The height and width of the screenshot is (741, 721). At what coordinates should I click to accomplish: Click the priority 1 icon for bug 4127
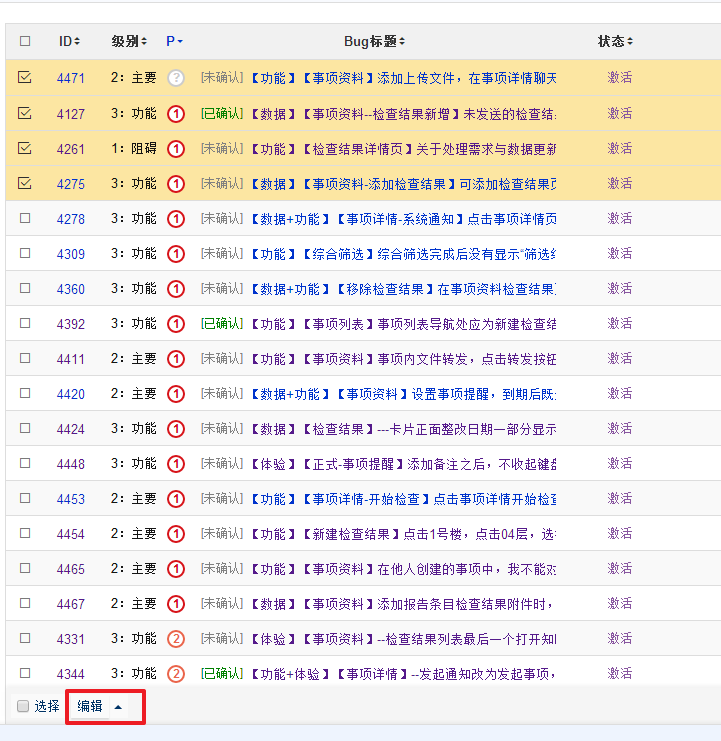(176, 114)
